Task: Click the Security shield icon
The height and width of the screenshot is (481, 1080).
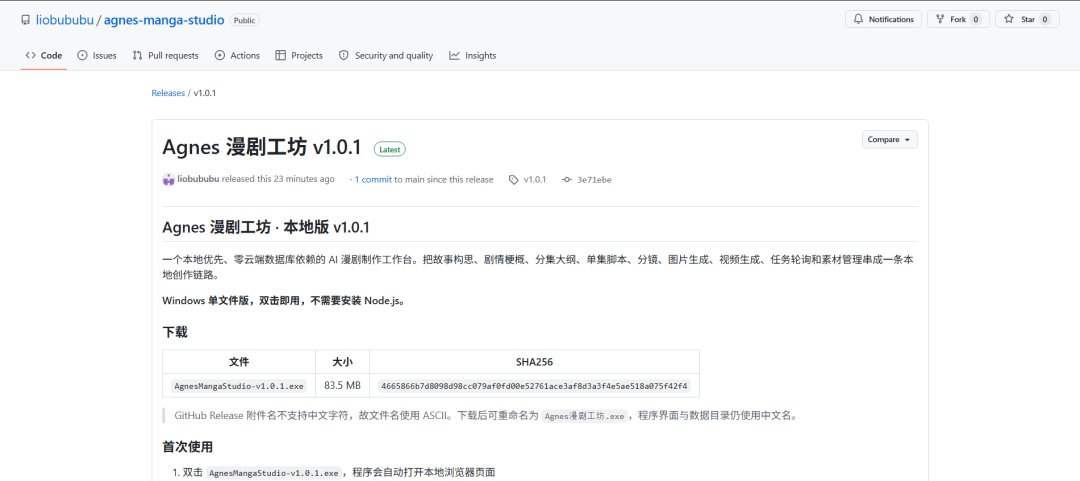Action: 344,55
